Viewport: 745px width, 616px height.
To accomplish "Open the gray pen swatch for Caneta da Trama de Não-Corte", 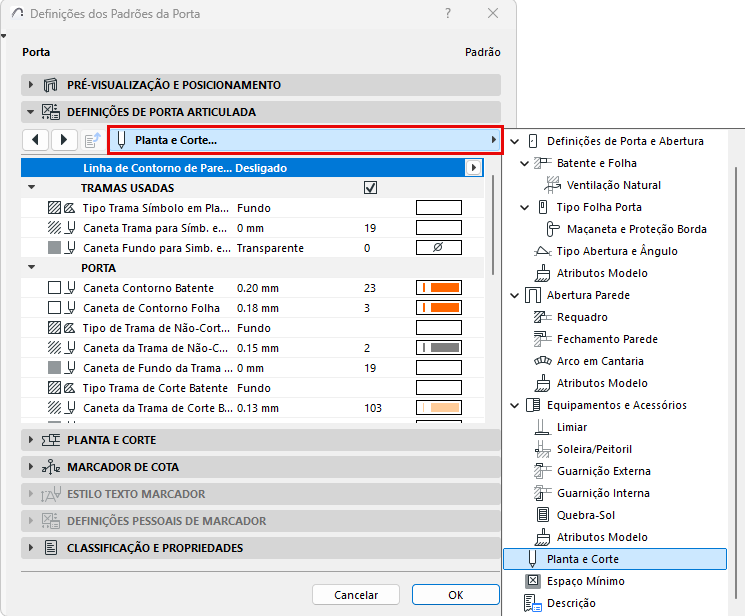I will tap(439, 347).
